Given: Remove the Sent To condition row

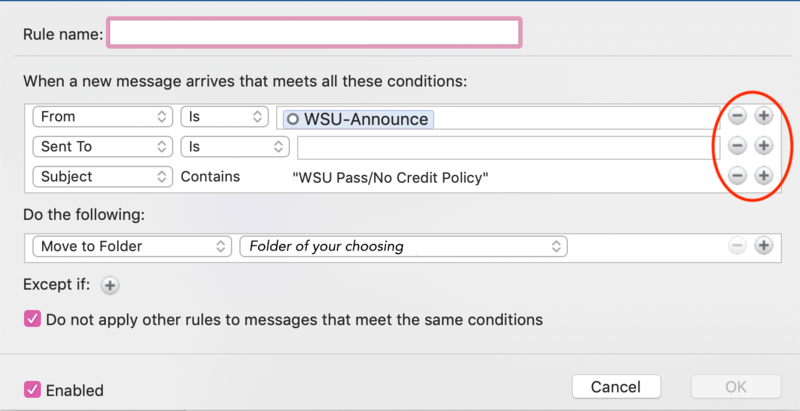Looking at the screenshot, I should click(x=737, y=146).
